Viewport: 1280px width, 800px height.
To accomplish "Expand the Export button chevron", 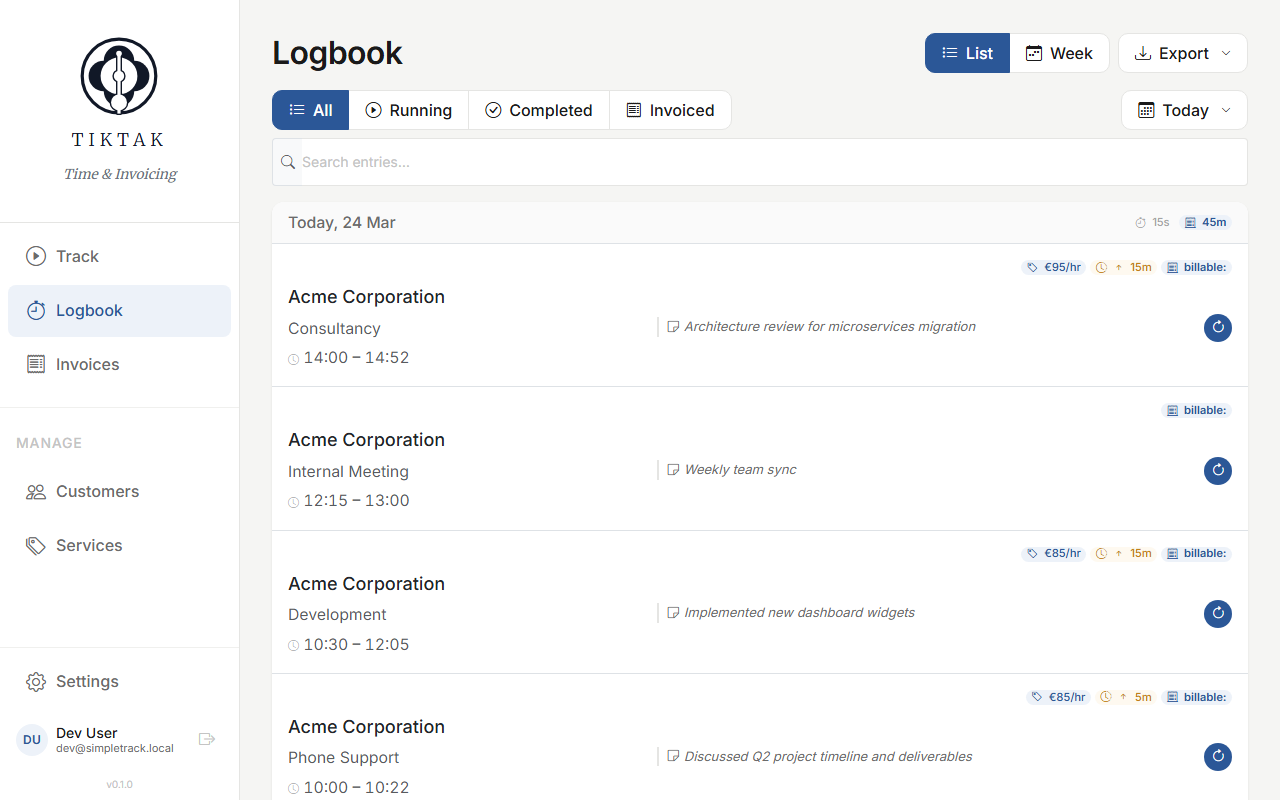I will click(x=1224, y=53).
